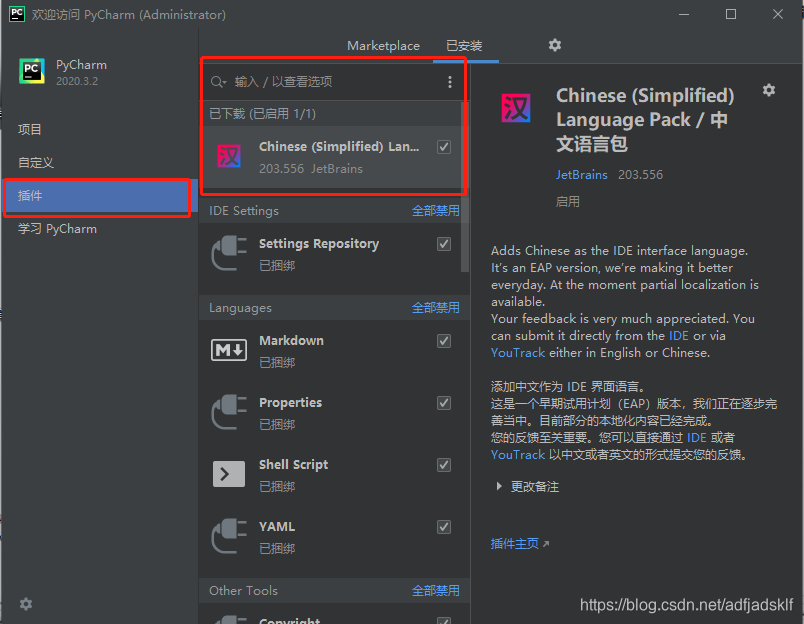Click the Shell Script plugin icon
This screenshot has height=624, width=804.
click(229, 474)
